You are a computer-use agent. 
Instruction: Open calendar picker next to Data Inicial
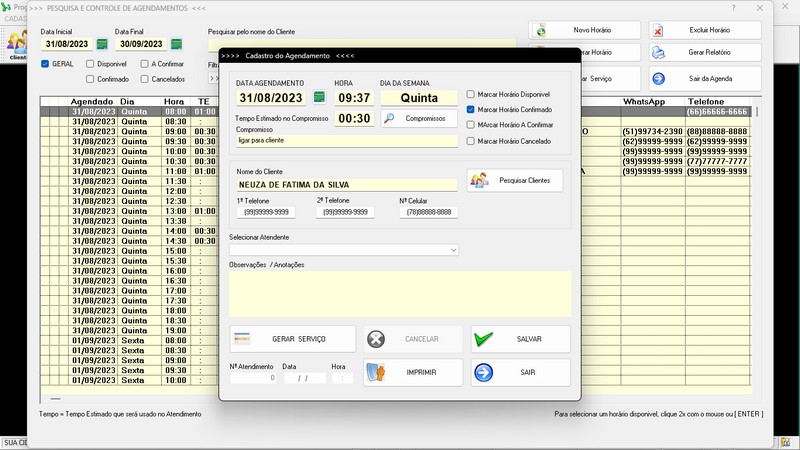pyautogui.click(x=102, y=44)
